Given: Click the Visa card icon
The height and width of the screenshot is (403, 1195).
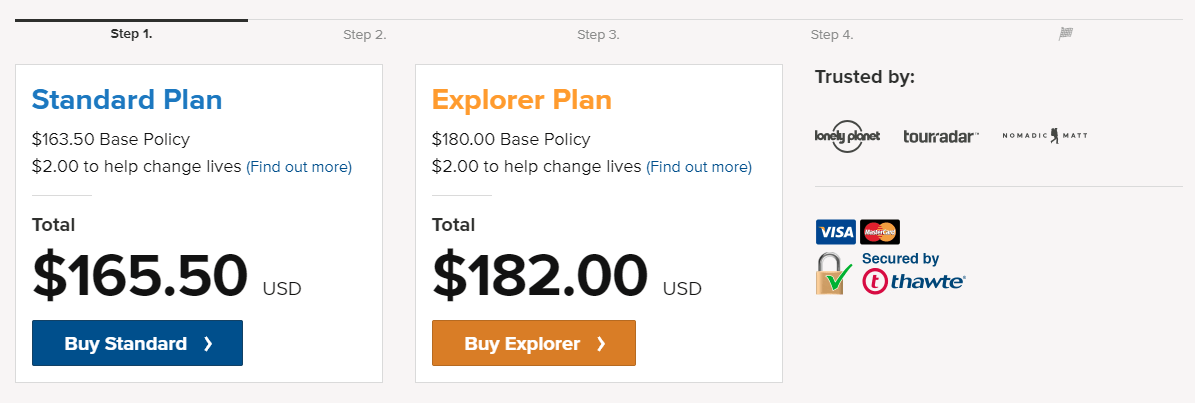Looking at the screenshot, I should click(x=835, y=232).
